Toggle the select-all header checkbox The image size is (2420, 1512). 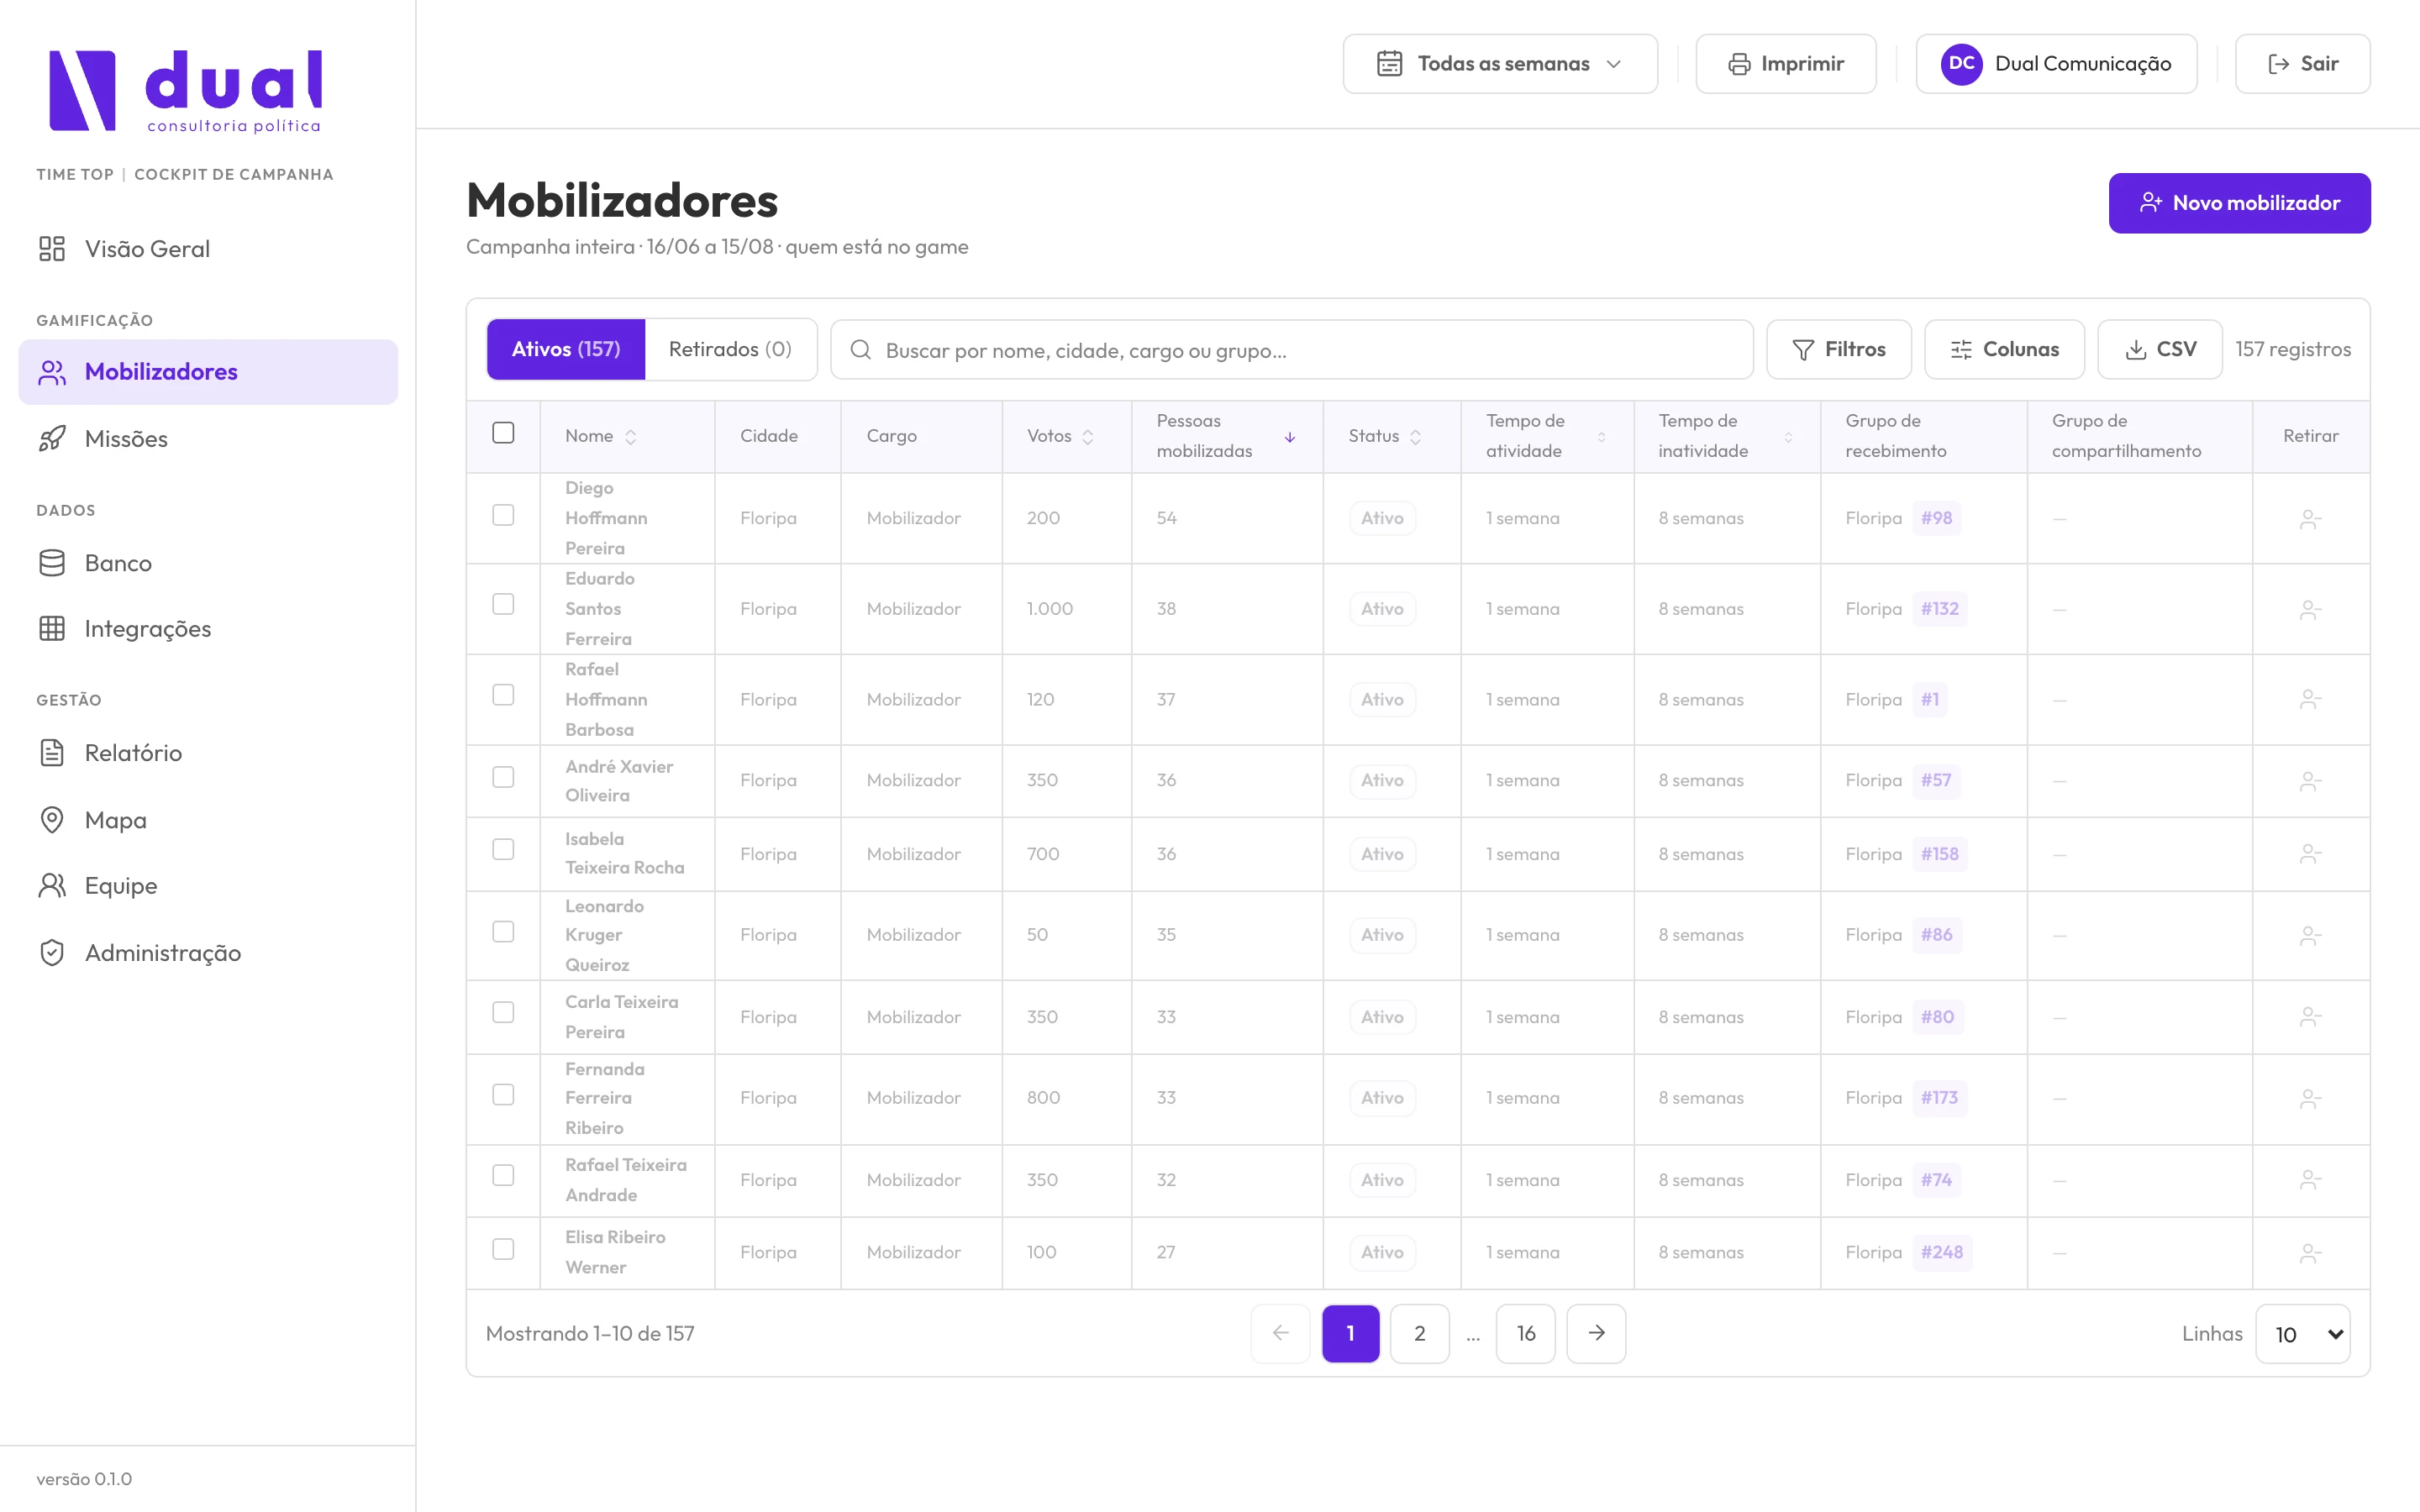(503, 433)
